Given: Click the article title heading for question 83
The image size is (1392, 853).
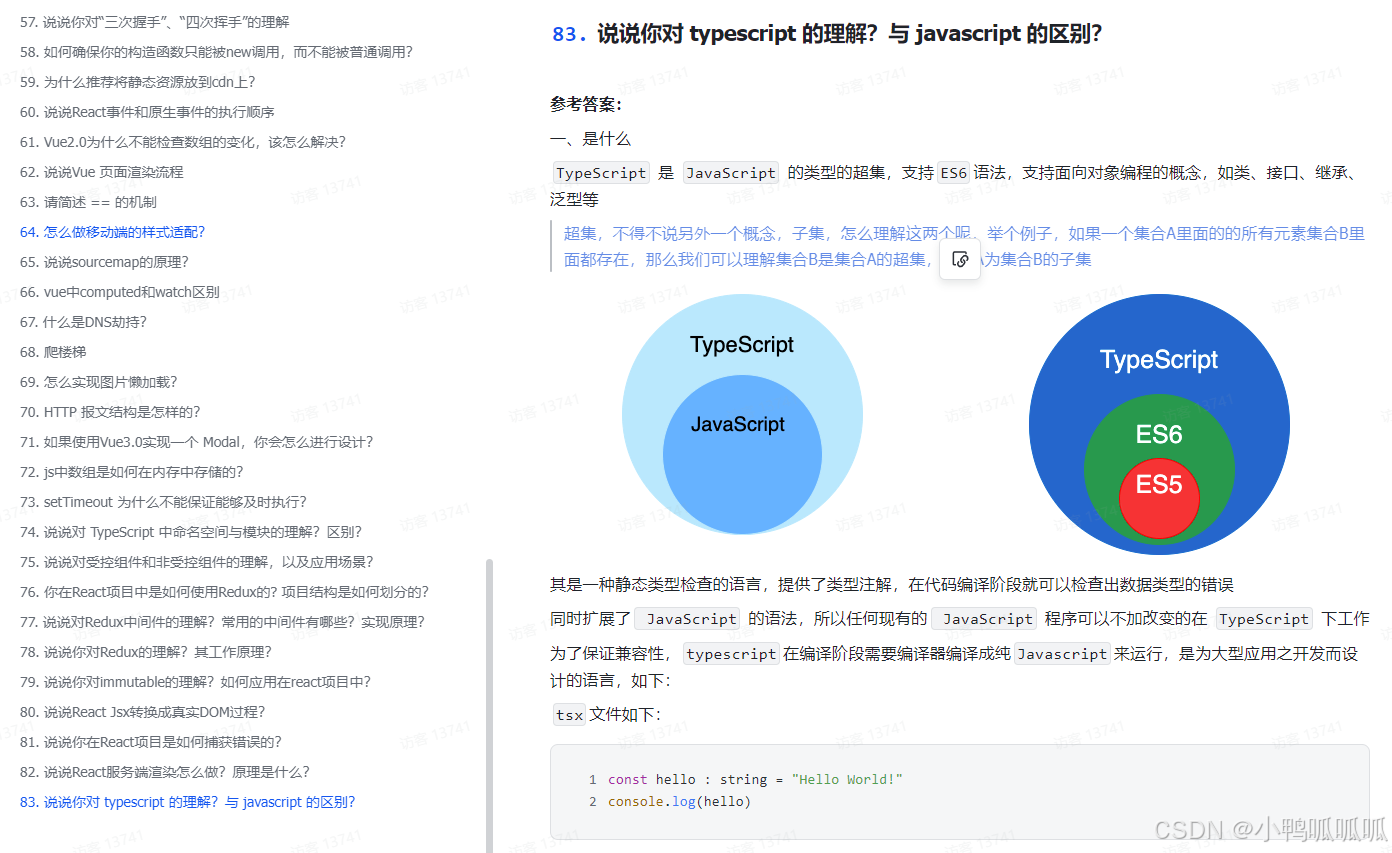Looking at the screenshot, I should (826, 33).
